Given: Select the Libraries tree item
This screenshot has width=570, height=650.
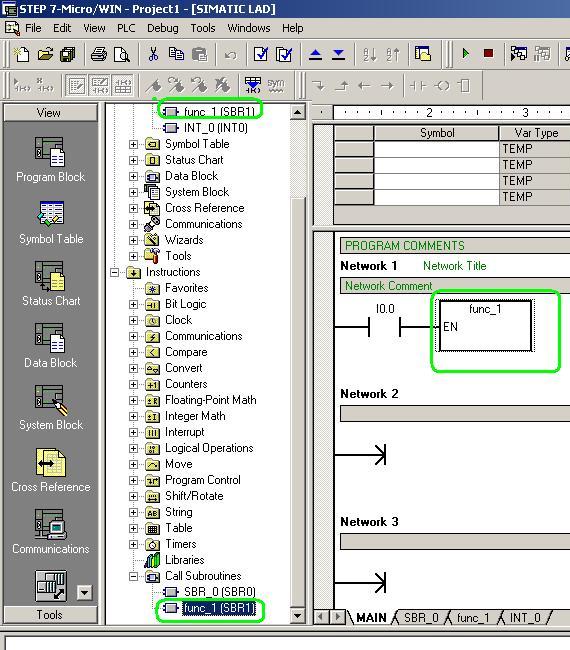Looking at the screenshot, I should pyautogui.click(x=184, y=560).
